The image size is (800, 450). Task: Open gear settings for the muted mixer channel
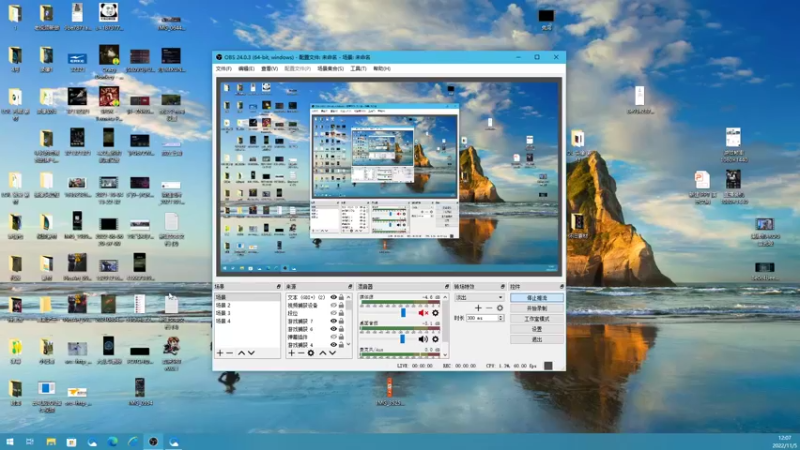pos(435,313)
